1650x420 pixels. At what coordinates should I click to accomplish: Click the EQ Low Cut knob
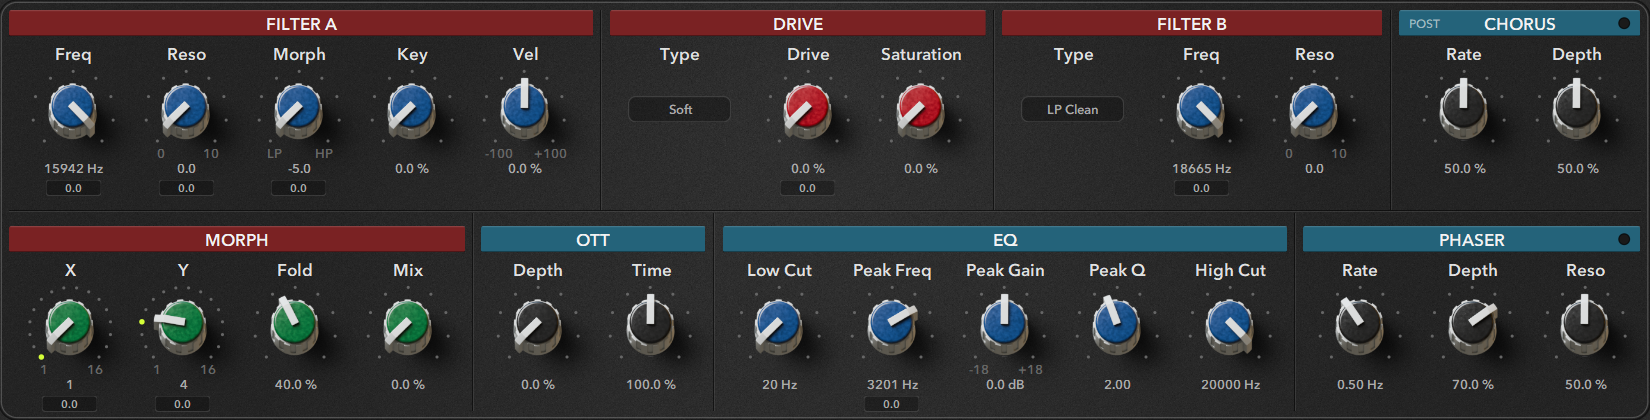coord(779,326)
